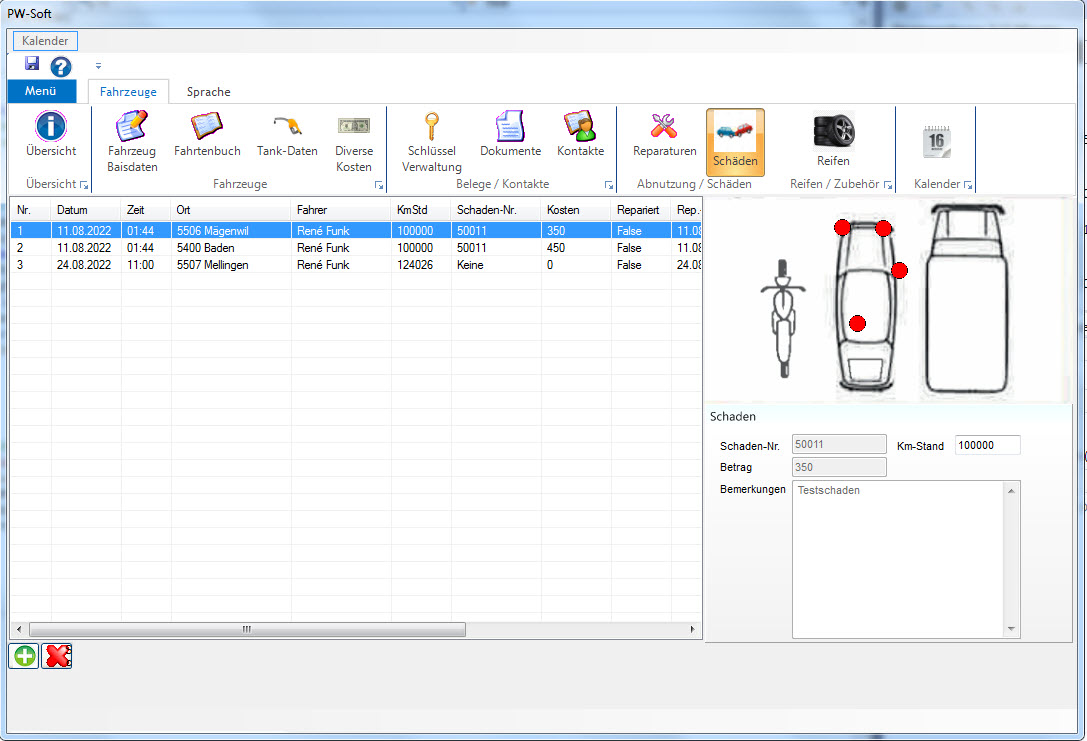Image resolution: width=1087 pixels, height=741 pixels.
Task: Switch to the Sprache tab
Action: [x=208, y=92]
